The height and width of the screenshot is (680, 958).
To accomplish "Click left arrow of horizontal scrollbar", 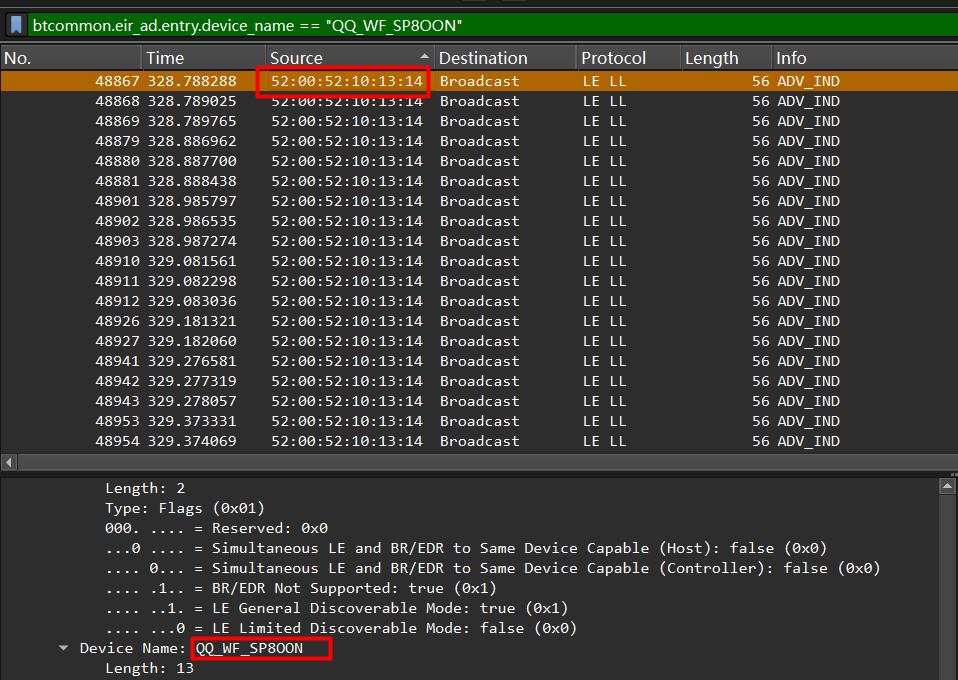I will point(10,462).
